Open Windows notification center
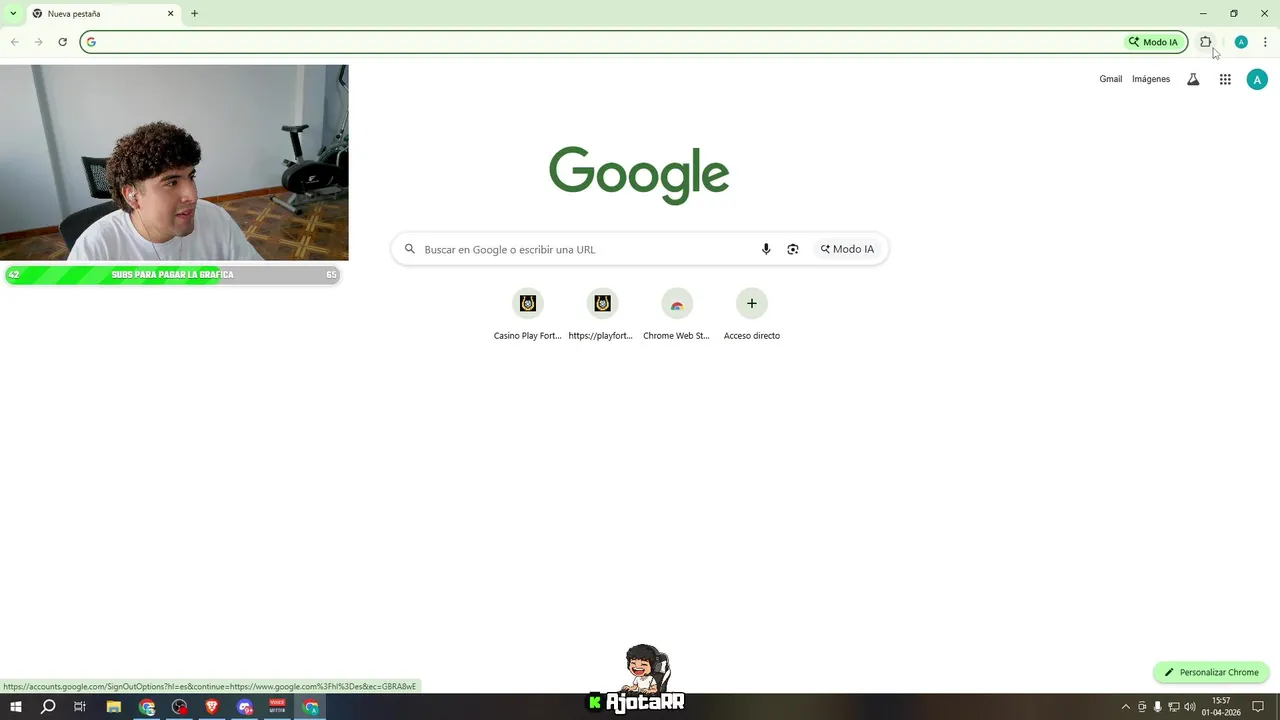This screenshot has height=720, width=1280. (x=1258, y=707)
